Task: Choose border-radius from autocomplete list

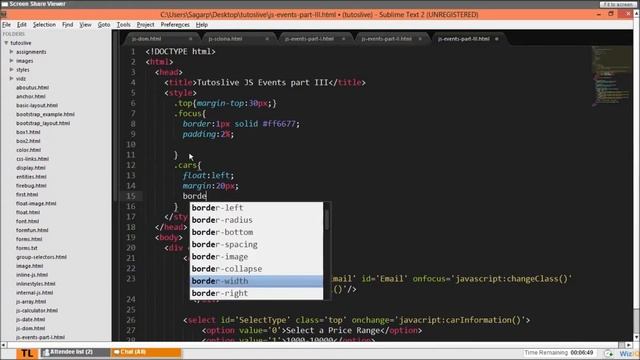Action: (x=256, y=220)
